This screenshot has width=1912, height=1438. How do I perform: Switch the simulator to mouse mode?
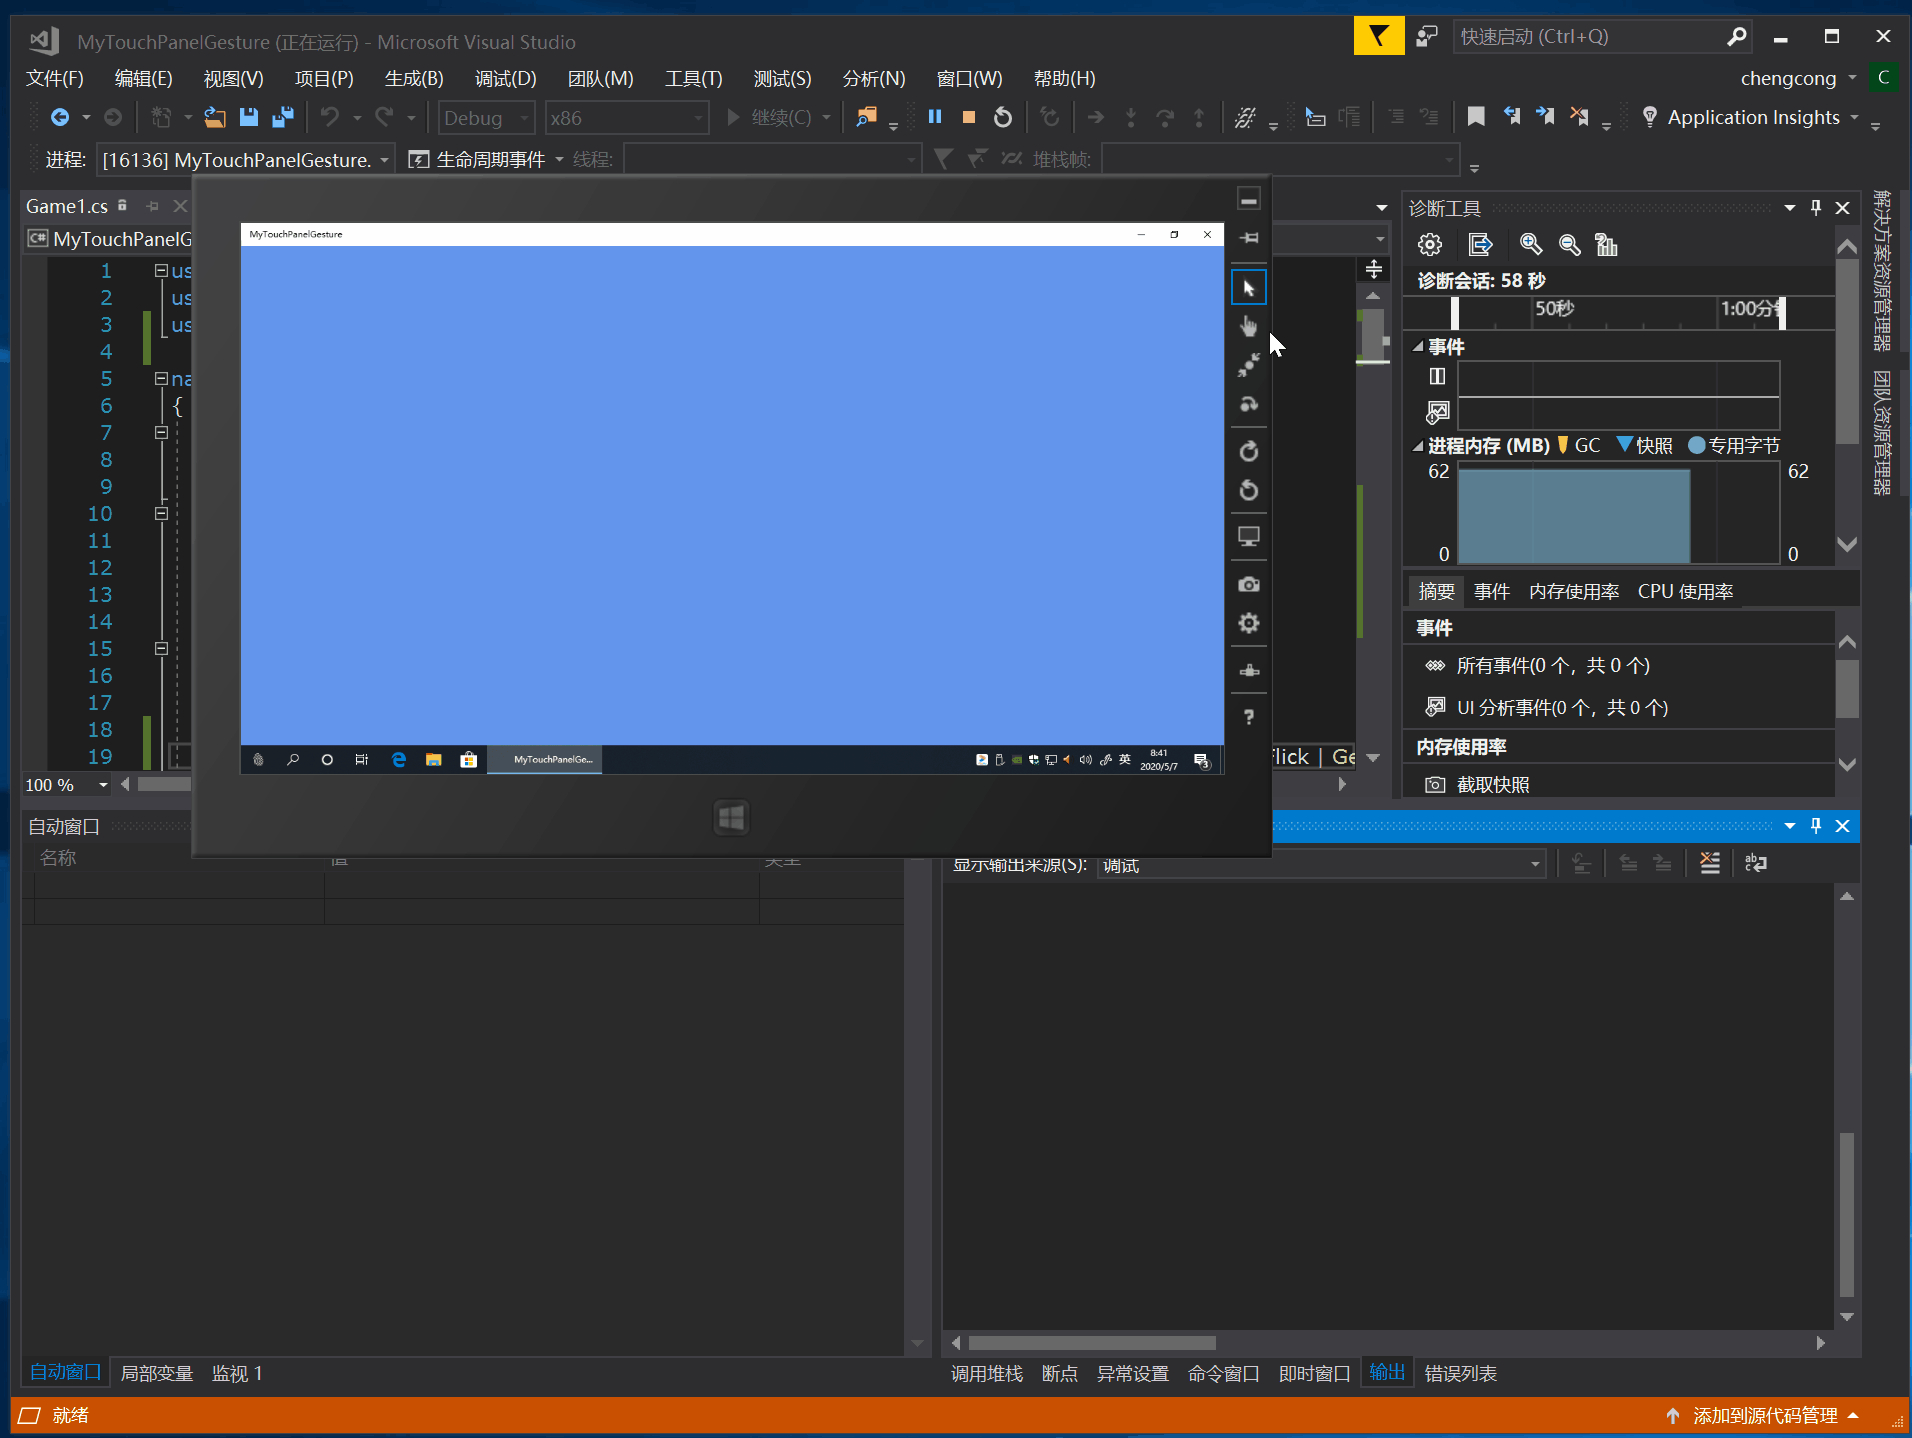click(x=1248, y=288)
